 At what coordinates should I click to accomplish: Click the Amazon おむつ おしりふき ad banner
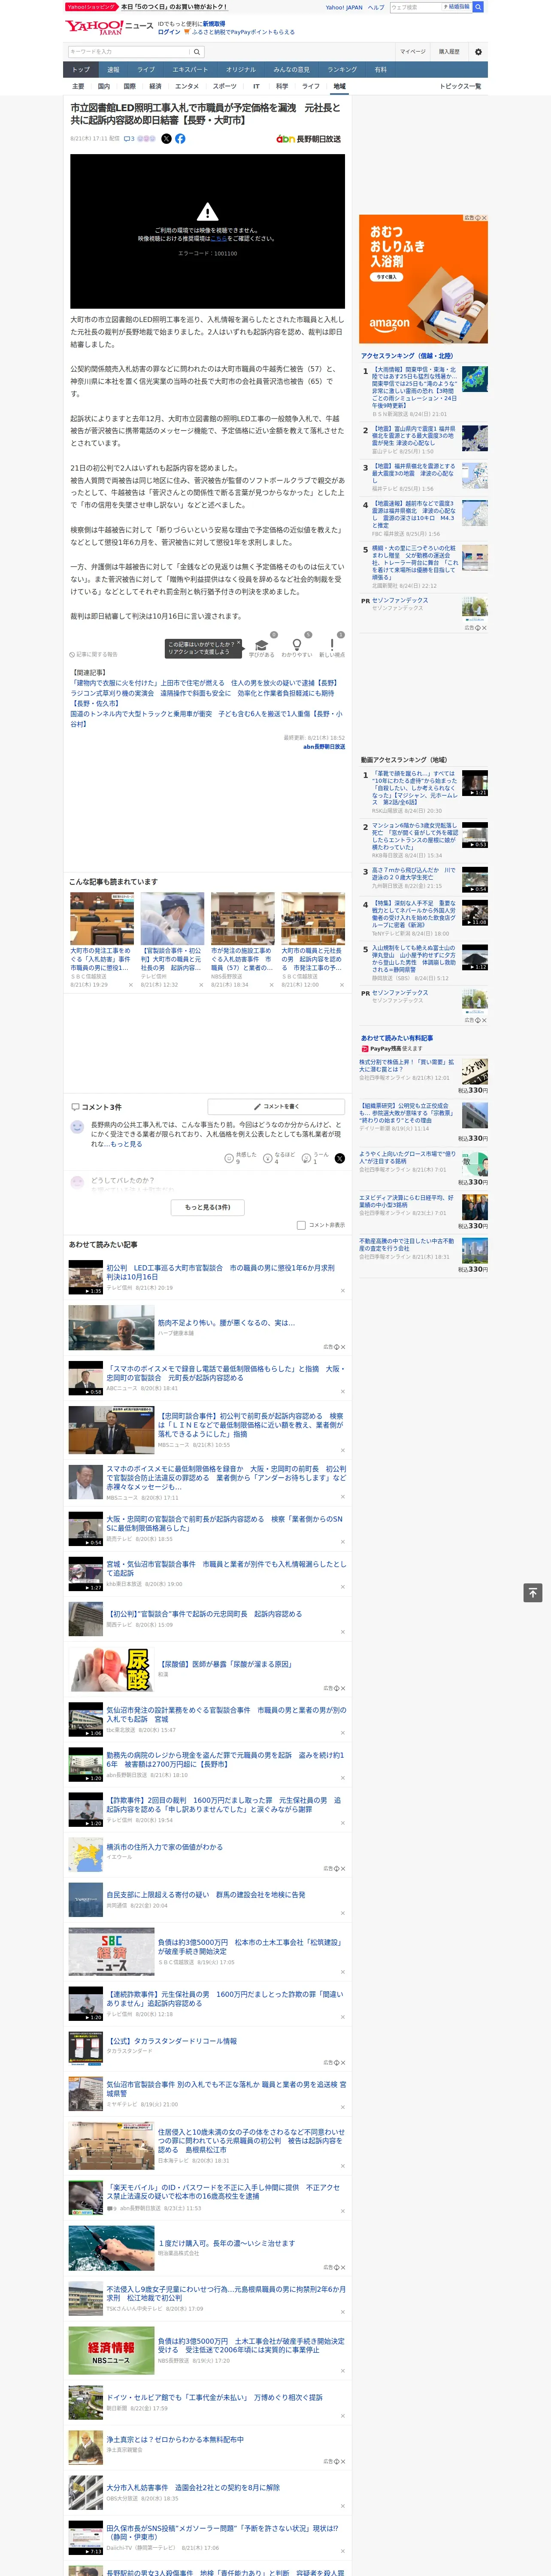(x=423, y=280)
